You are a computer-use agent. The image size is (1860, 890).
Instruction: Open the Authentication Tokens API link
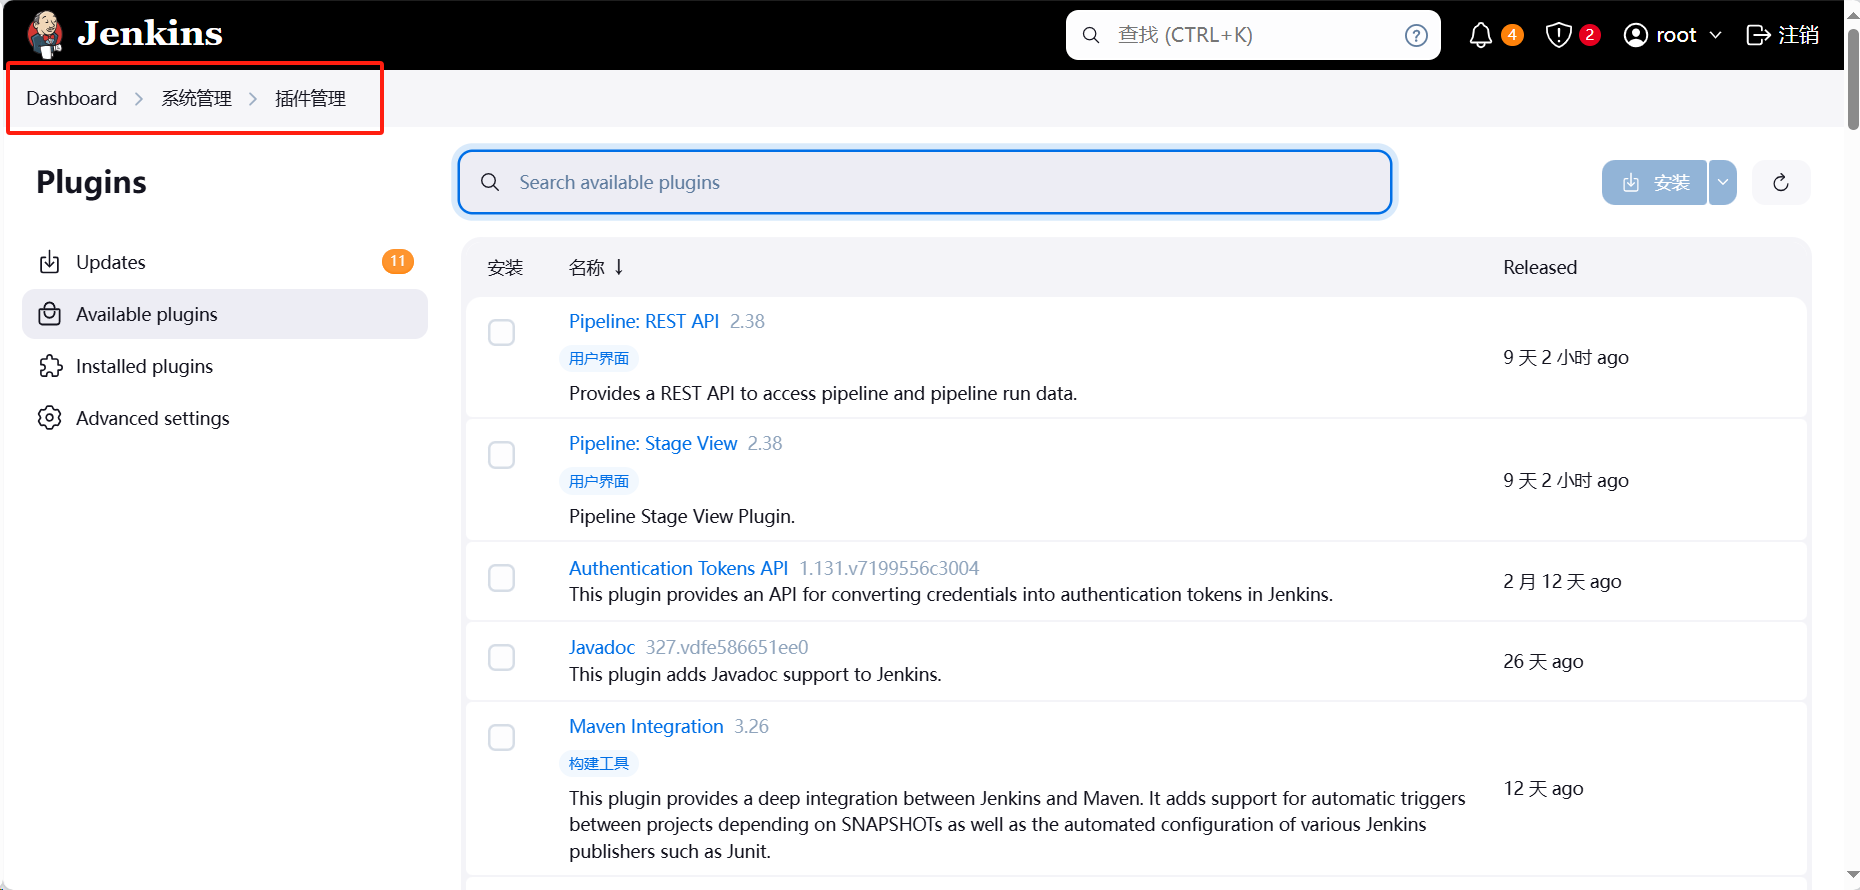[x=678, y=568]
